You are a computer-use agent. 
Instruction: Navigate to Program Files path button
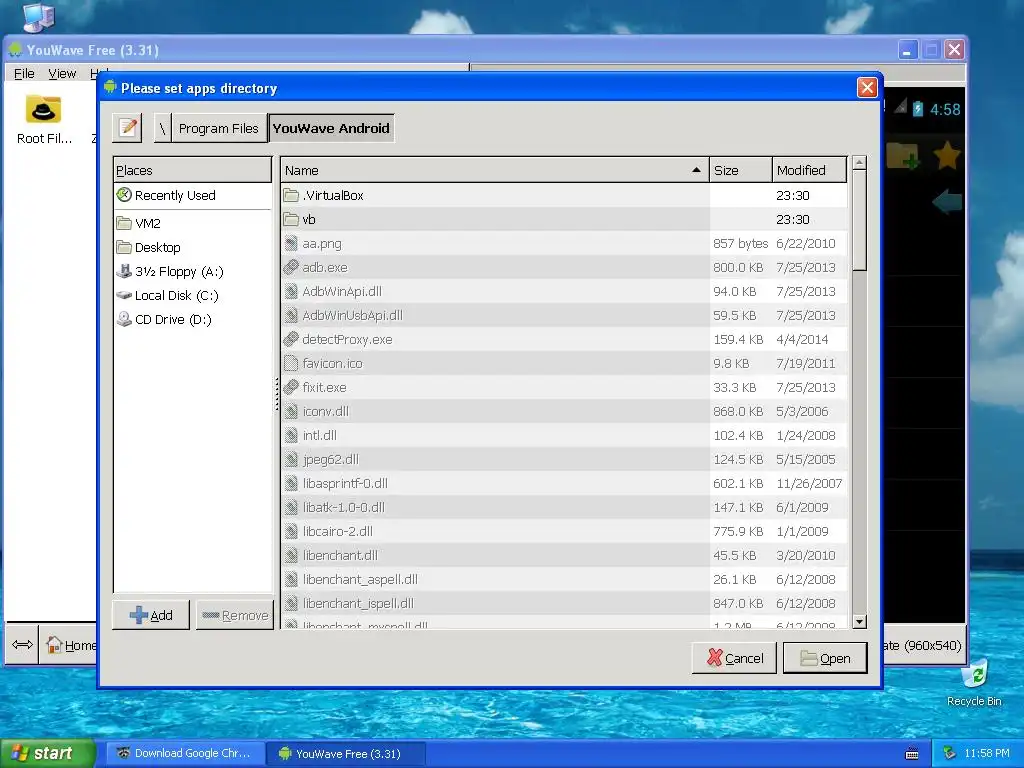coord(219,128)
